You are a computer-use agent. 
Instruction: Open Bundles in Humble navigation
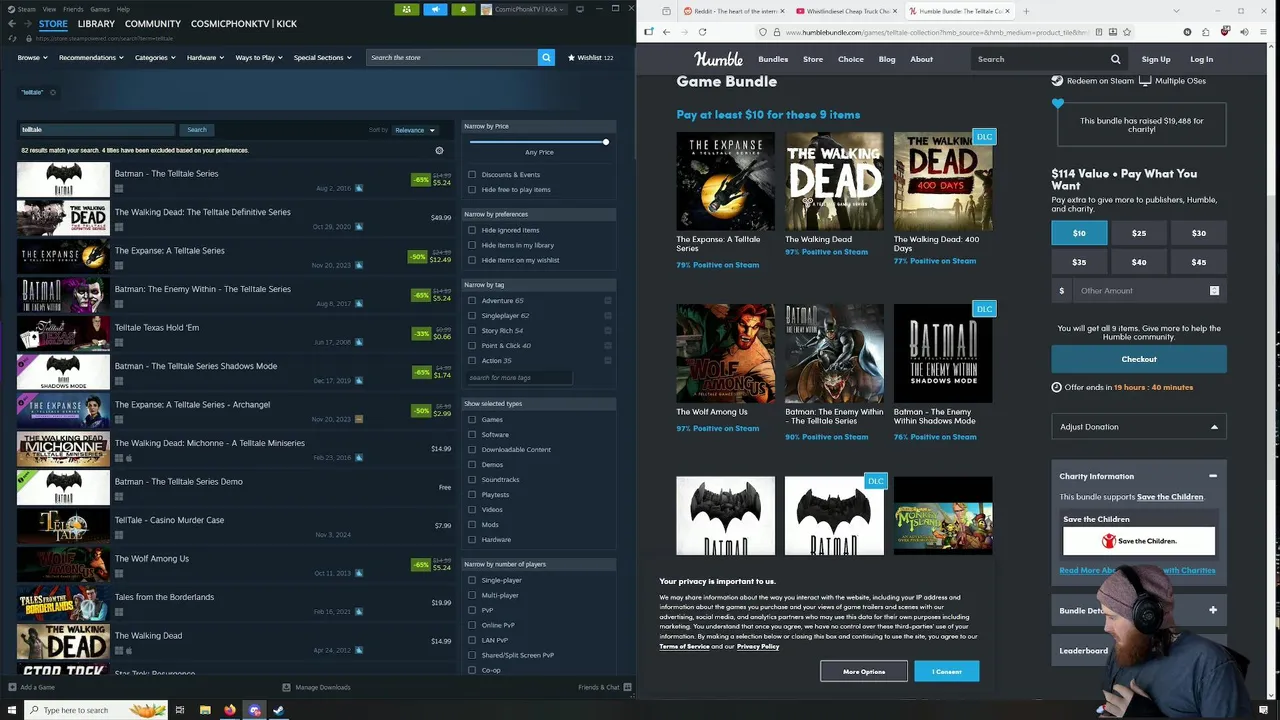coord(773,59)
